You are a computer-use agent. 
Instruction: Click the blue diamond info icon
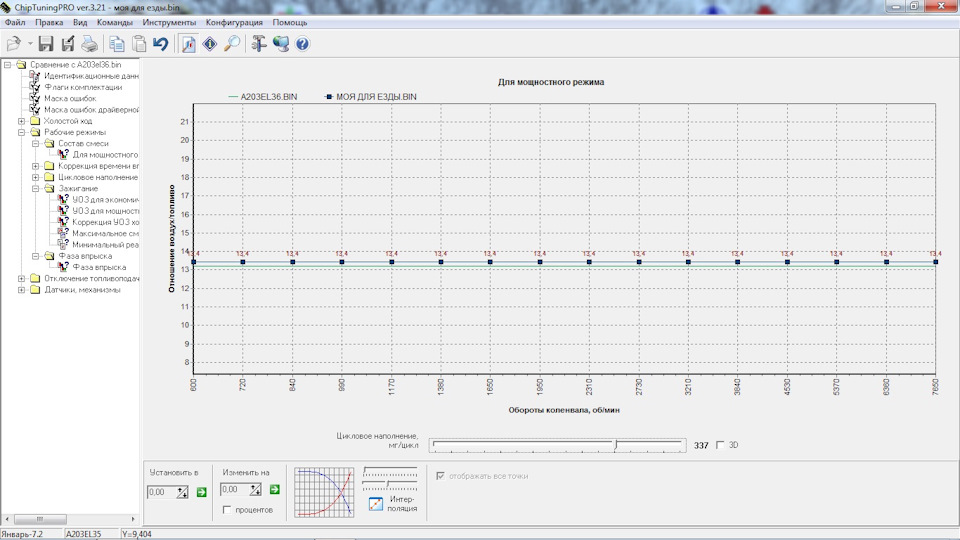tap(210, 44)
